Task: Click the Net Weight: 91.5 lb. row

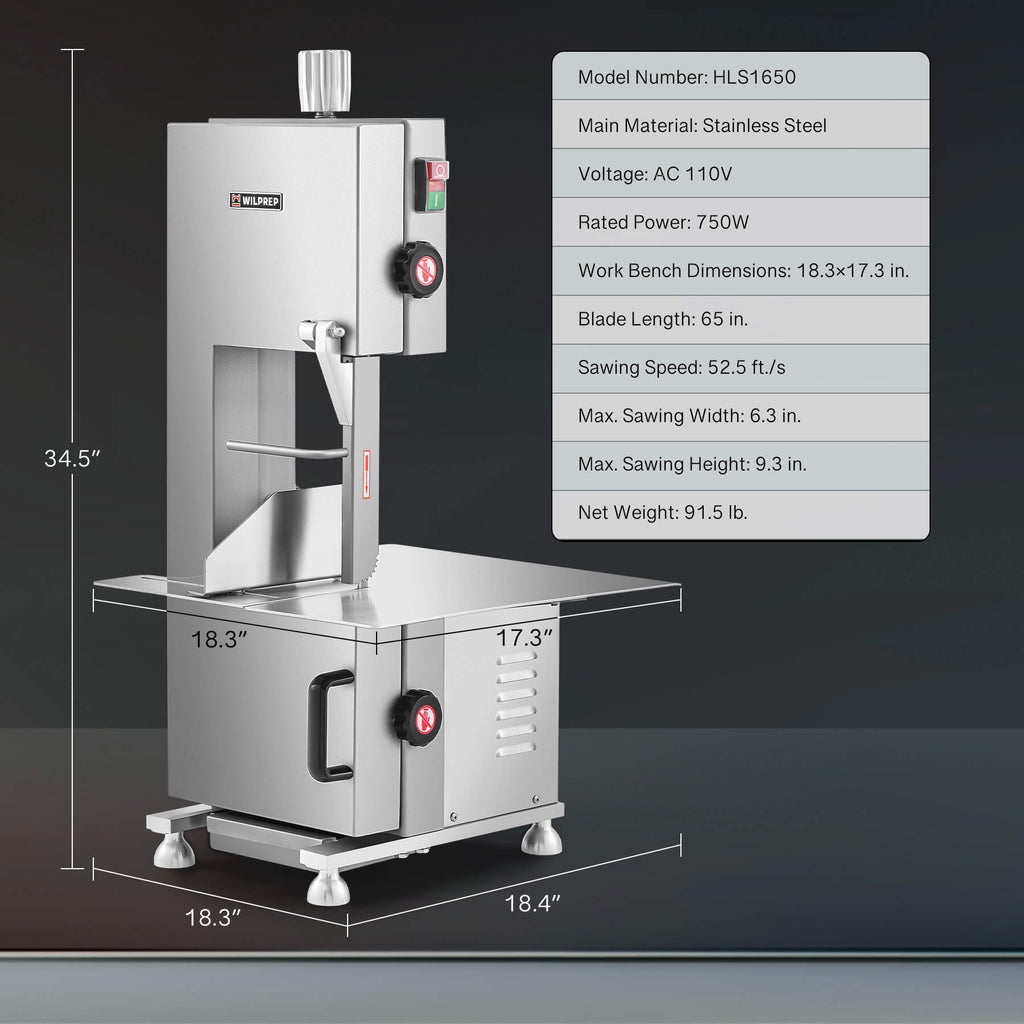Action: pyautogui.click(x=740, y=513)
